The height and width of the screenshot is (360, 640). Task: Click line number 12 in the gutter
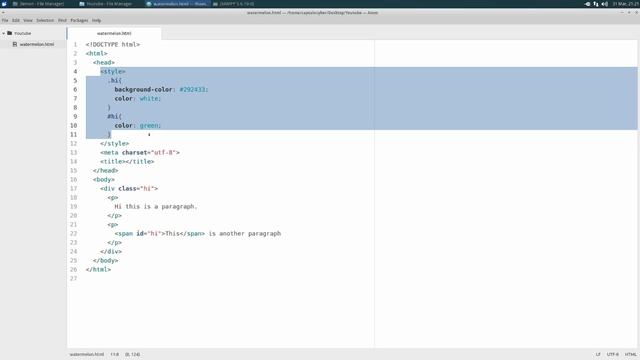[73, 144]
